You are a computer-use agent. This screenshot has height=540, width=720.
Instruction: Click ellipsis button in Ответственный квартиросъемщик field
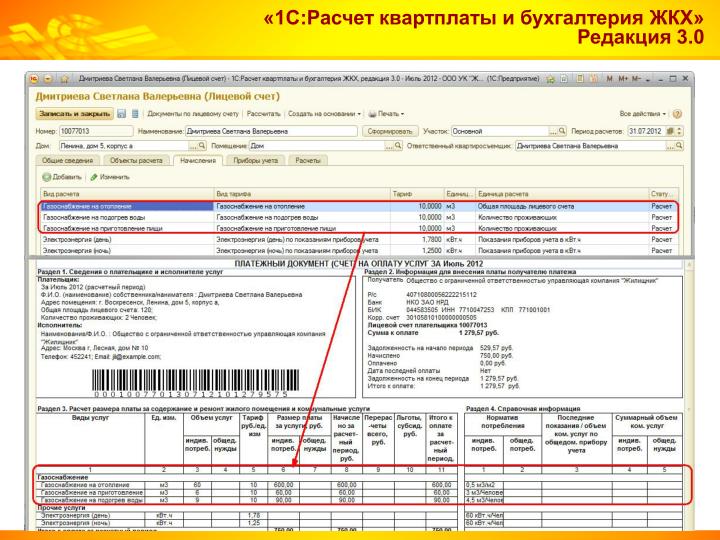(670, 146)
